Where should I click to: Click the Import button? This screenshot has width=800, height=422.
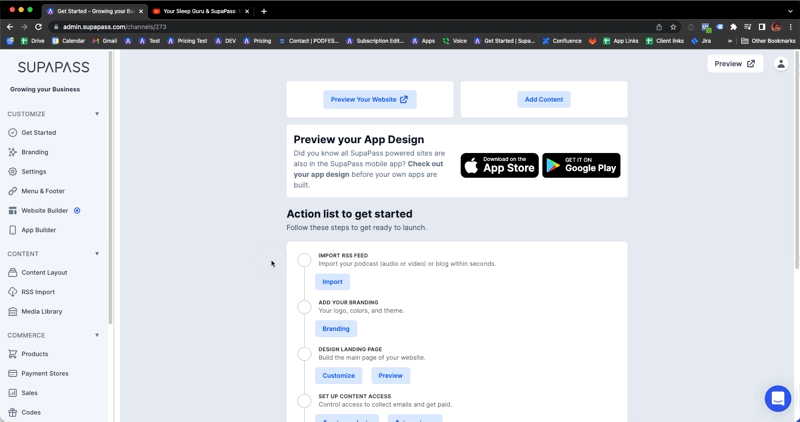(332, 282)
